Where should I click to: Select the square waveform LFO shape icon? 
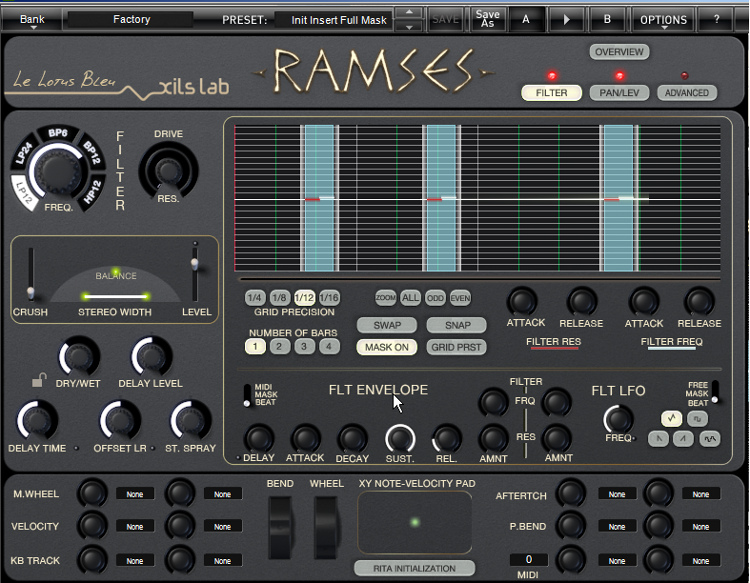[x=697, y=418]
